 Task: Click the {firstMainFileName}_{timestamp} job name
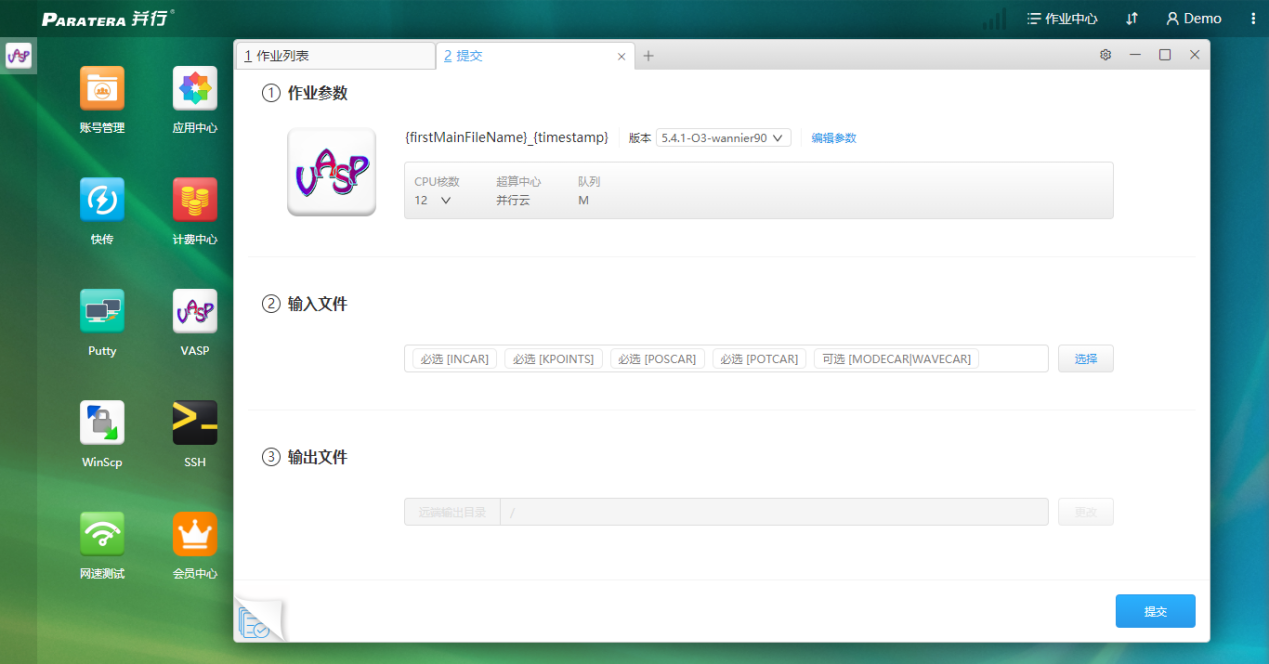506,138
